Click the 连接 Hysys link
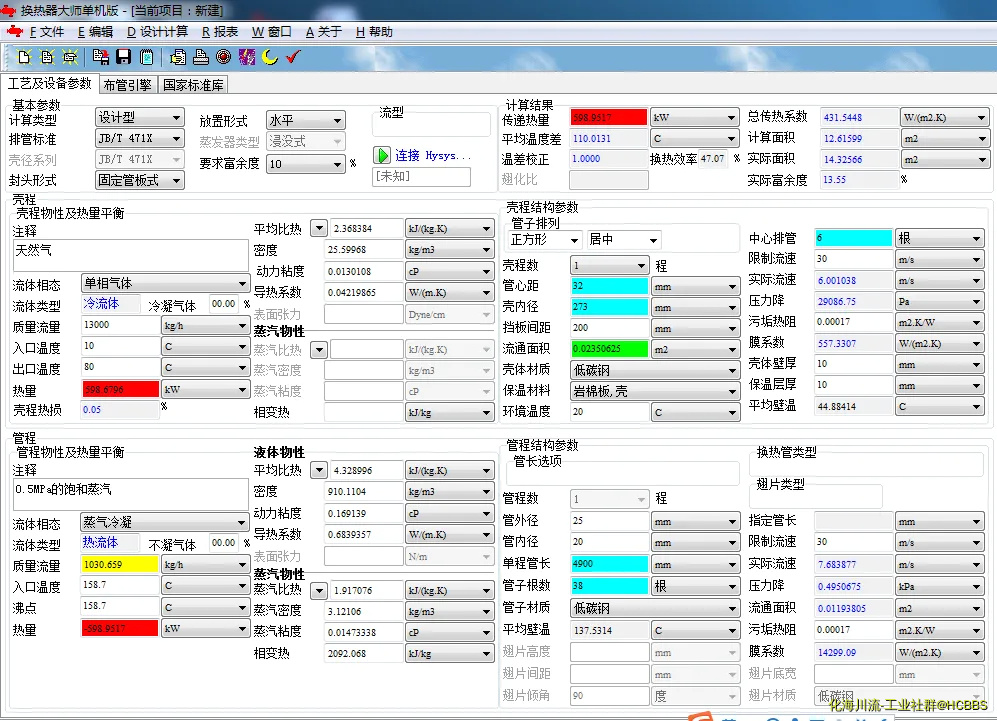 pos(432,156)
